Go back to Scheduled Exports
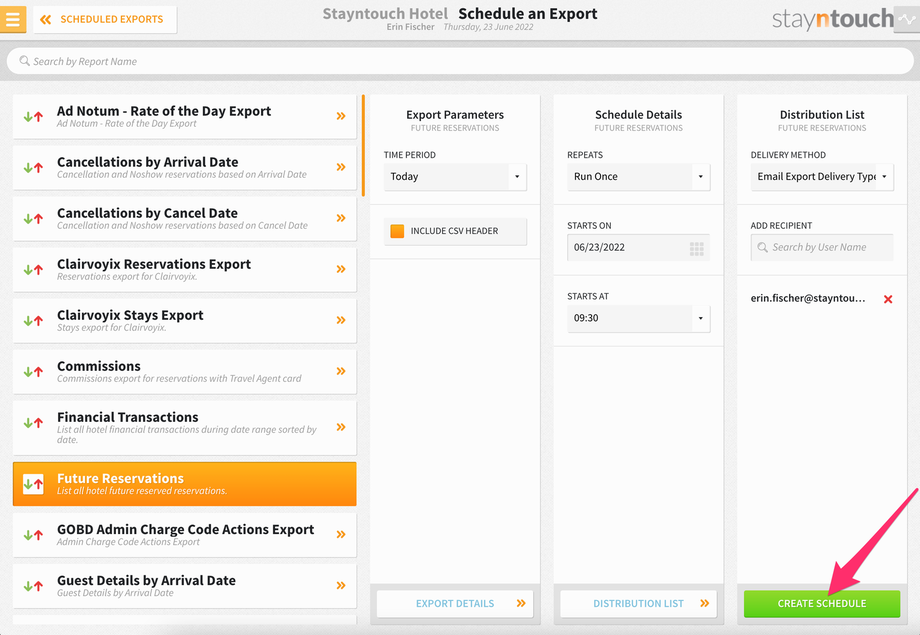920x635 pixels. pos(105,19)
